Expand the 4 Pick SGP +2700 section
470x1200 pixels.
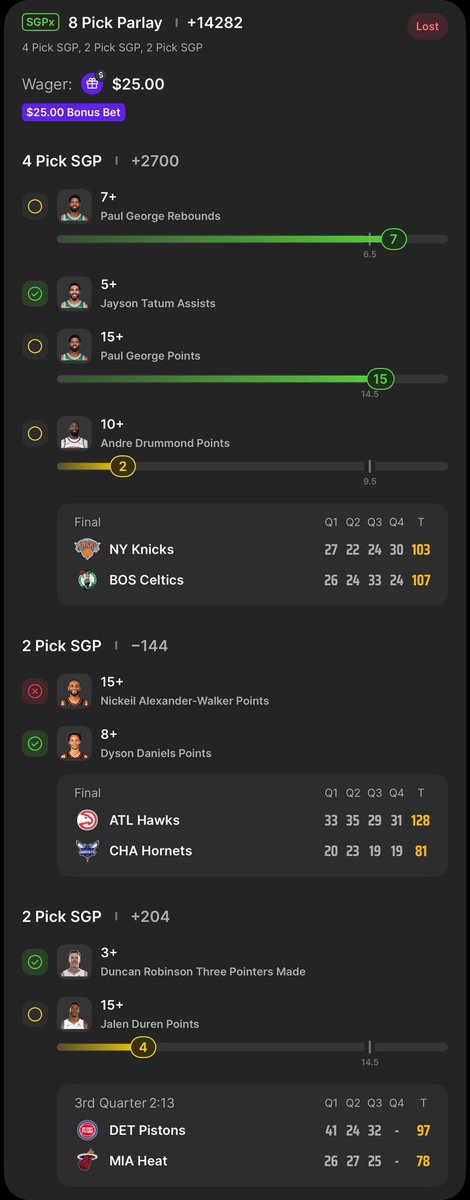[101, 161]
